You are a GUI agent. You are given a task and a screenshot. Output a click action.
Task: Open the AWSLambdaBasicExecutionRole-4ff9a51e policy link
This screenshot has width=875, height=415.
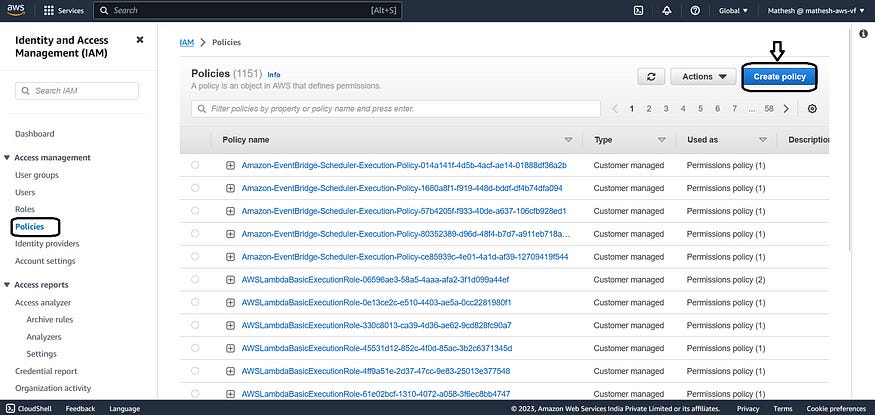(x=376, y=371)
